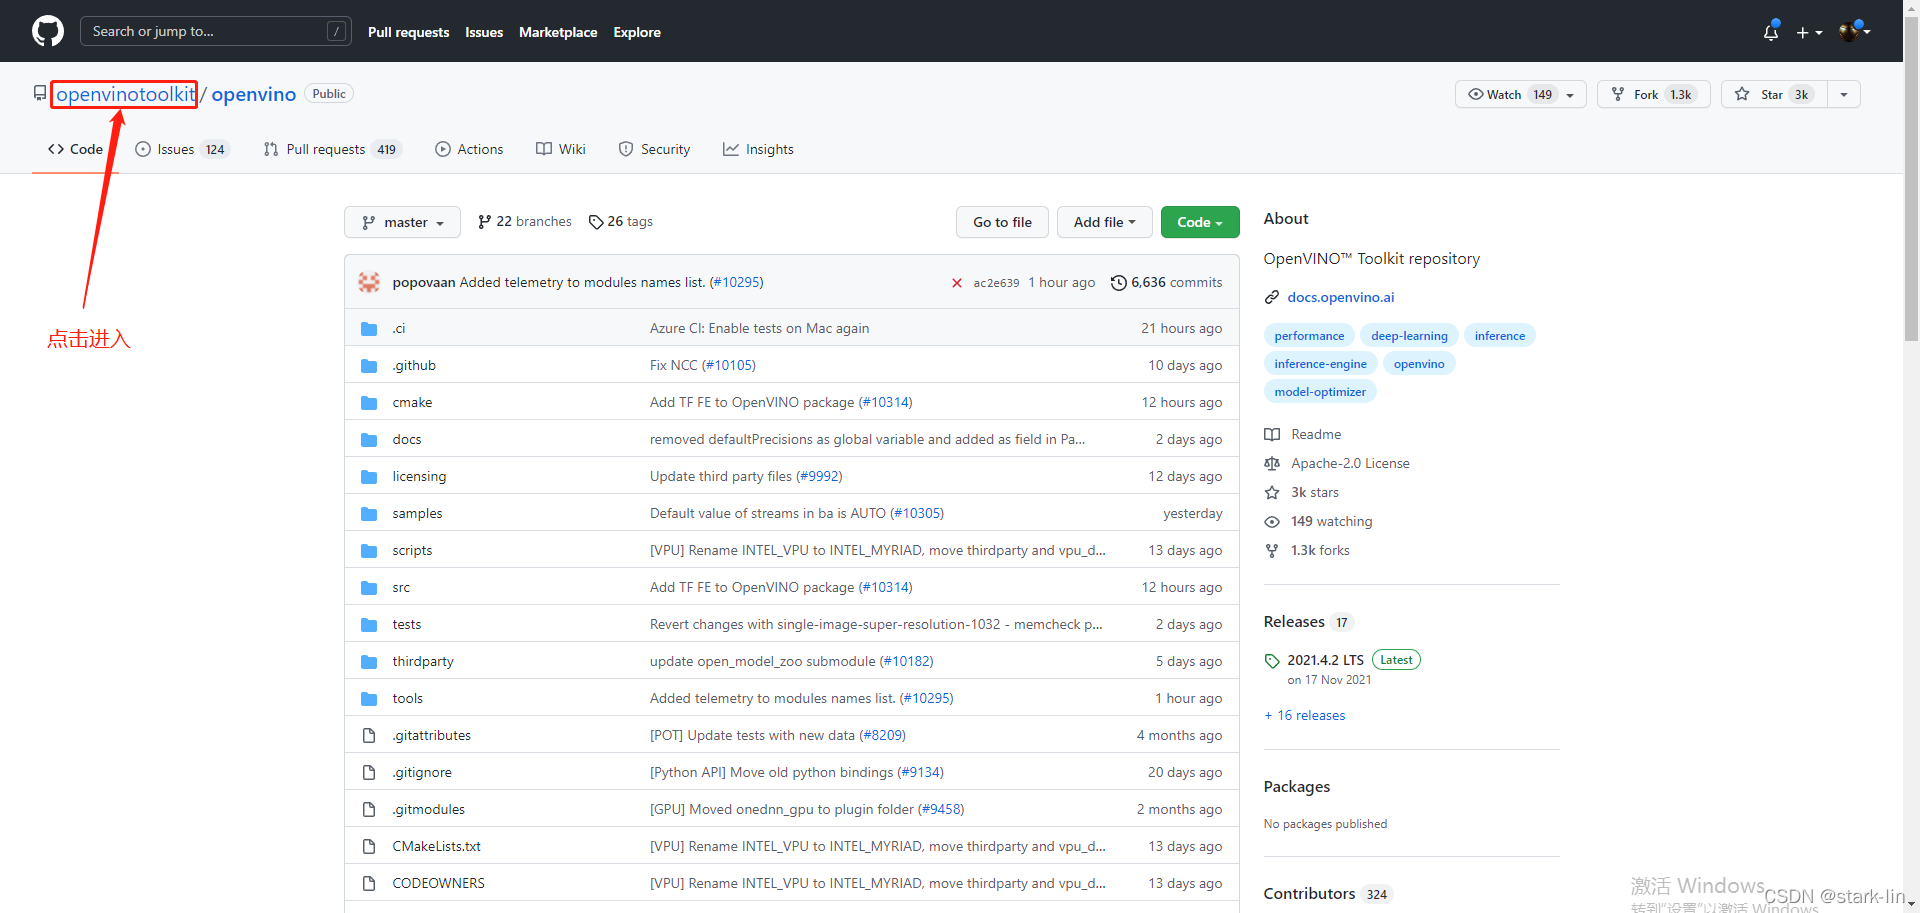
Task: Open the .github folder
Action: 414,365
